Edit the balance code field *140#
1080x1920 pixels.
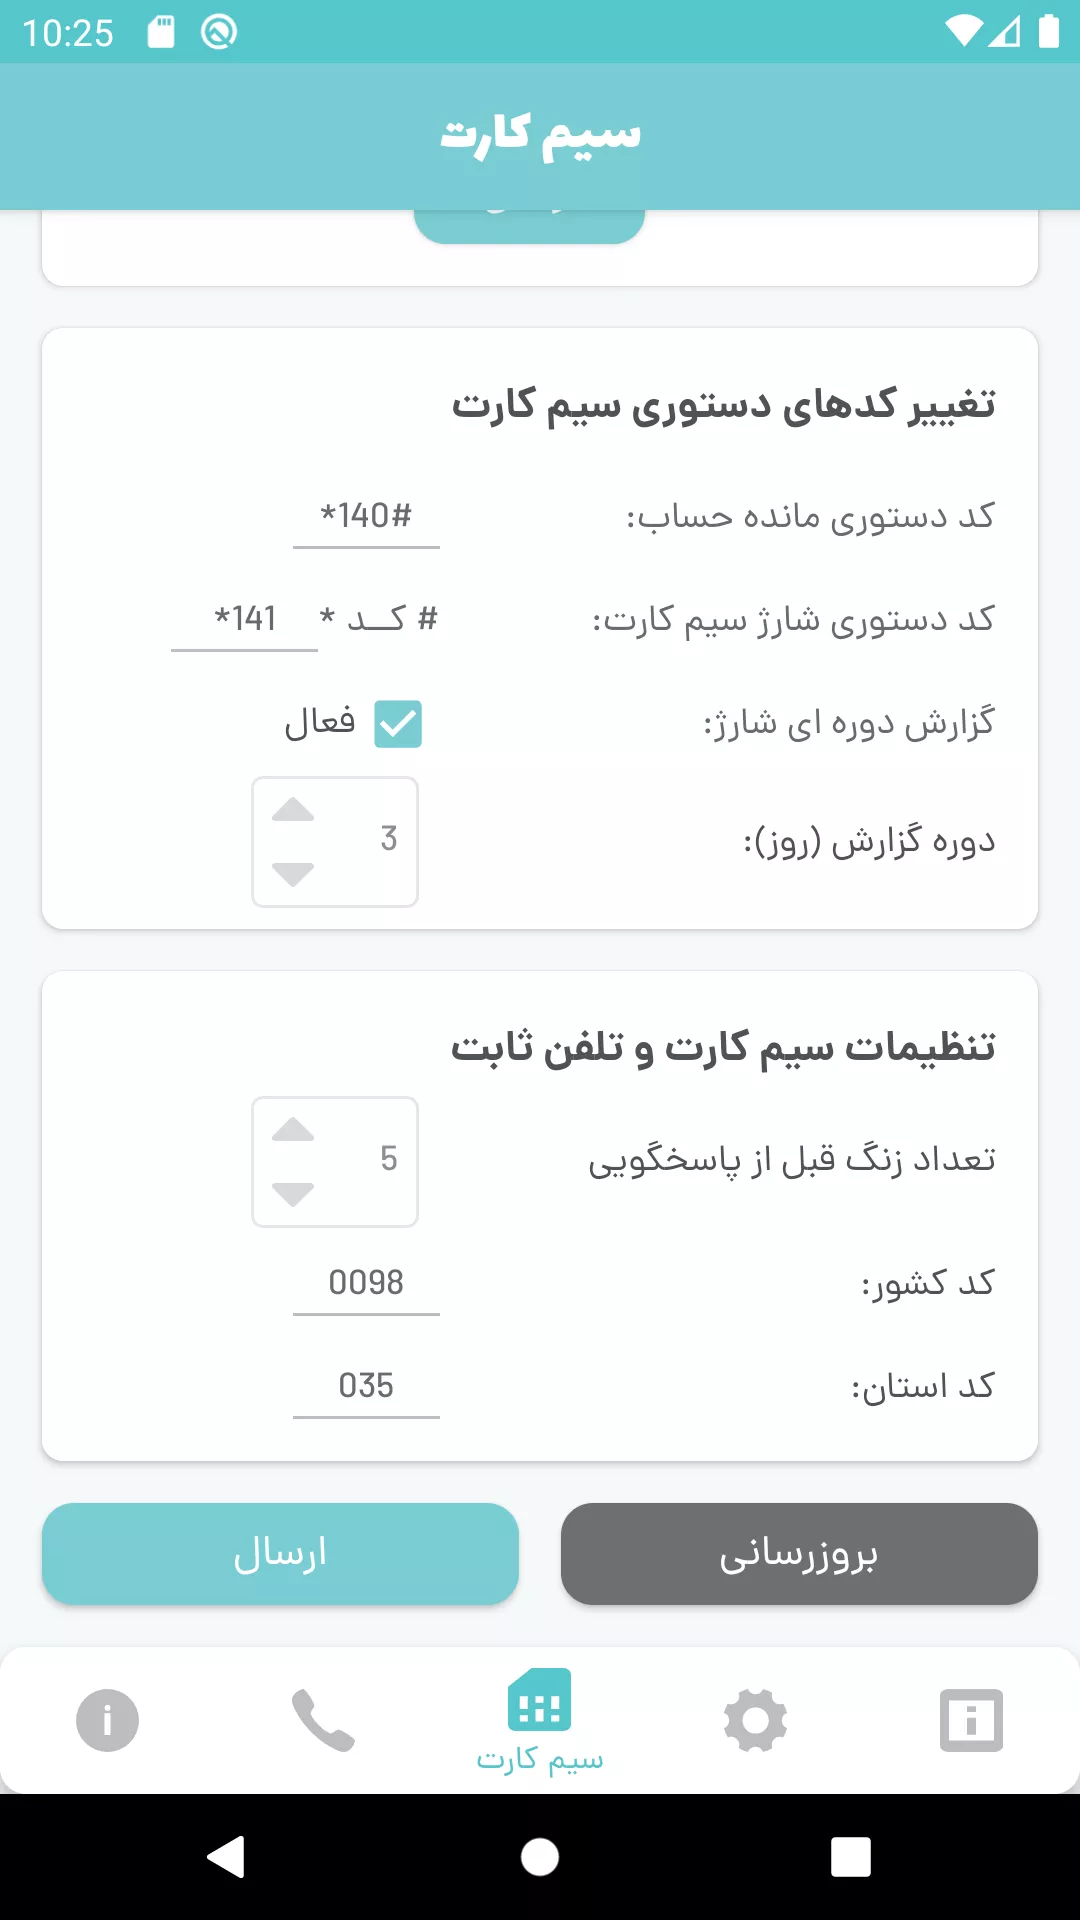366,517
